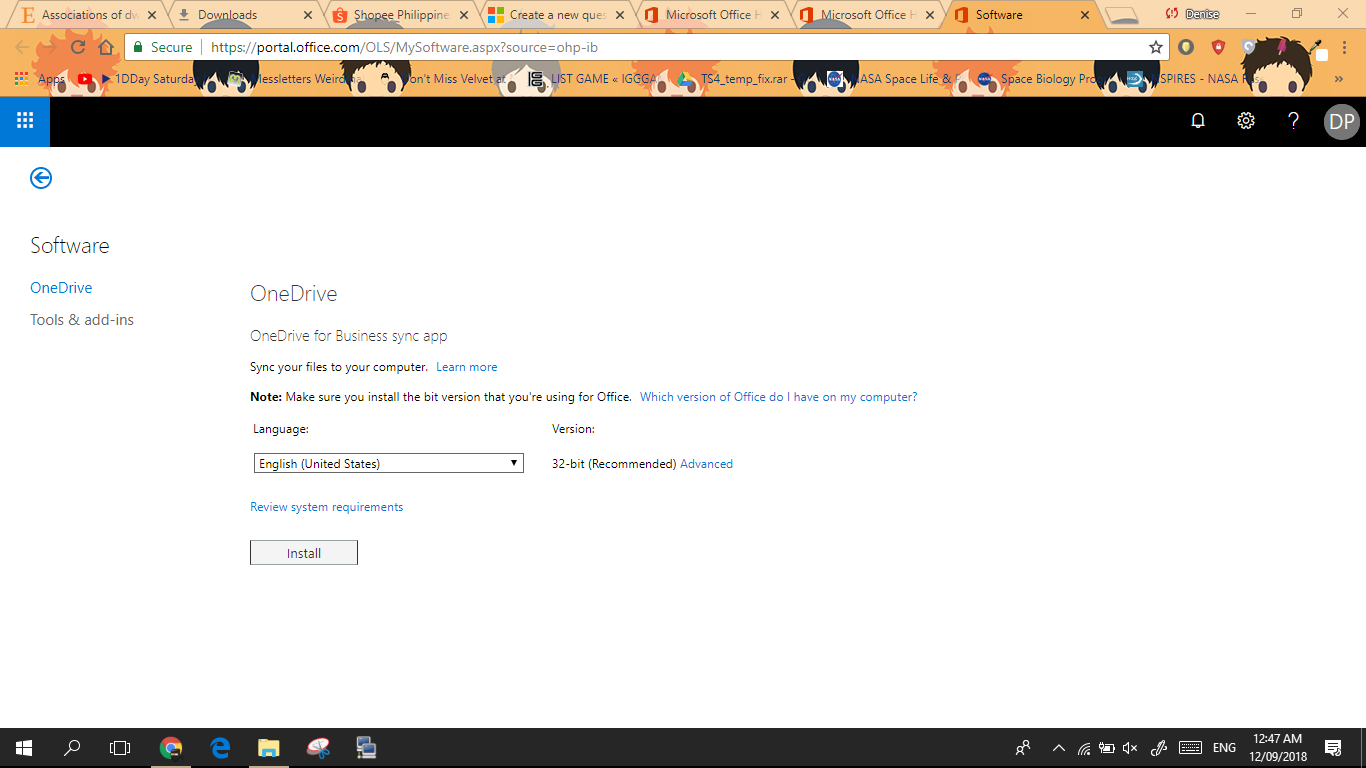
Task: Open File Explorer from the taskbar
Action: (x=268, y=748)
